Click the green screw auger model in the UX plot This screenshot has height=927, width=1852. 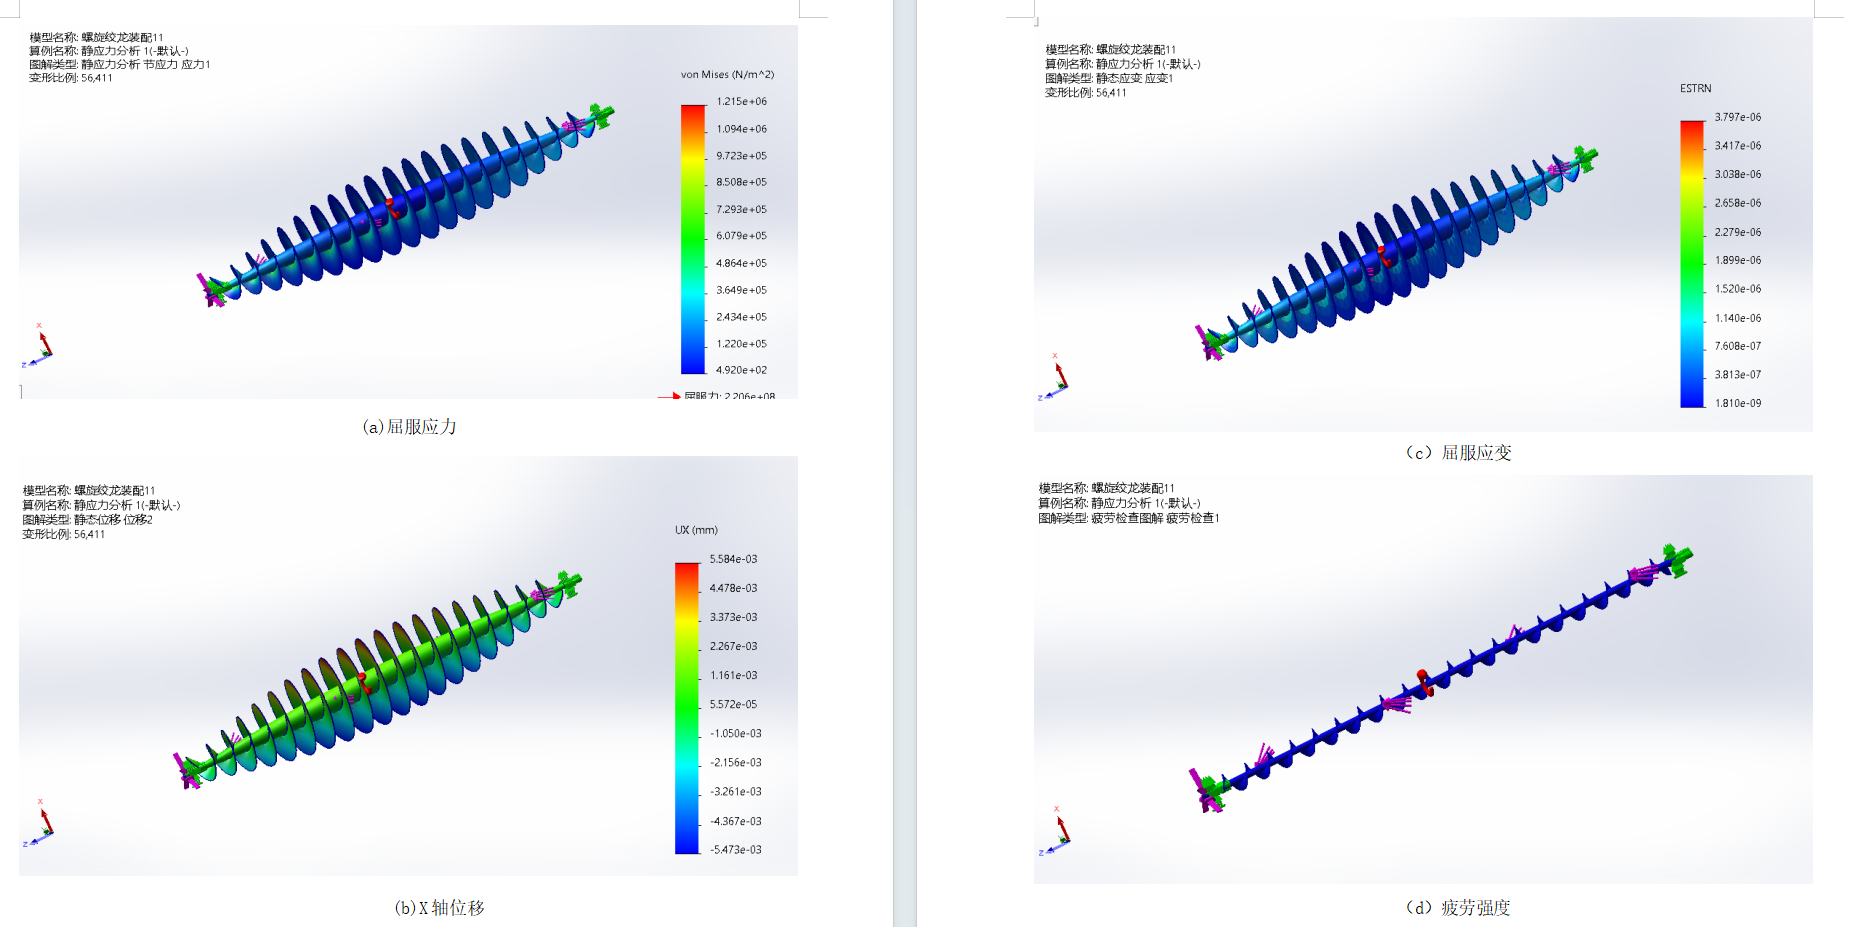coord(377,680)
